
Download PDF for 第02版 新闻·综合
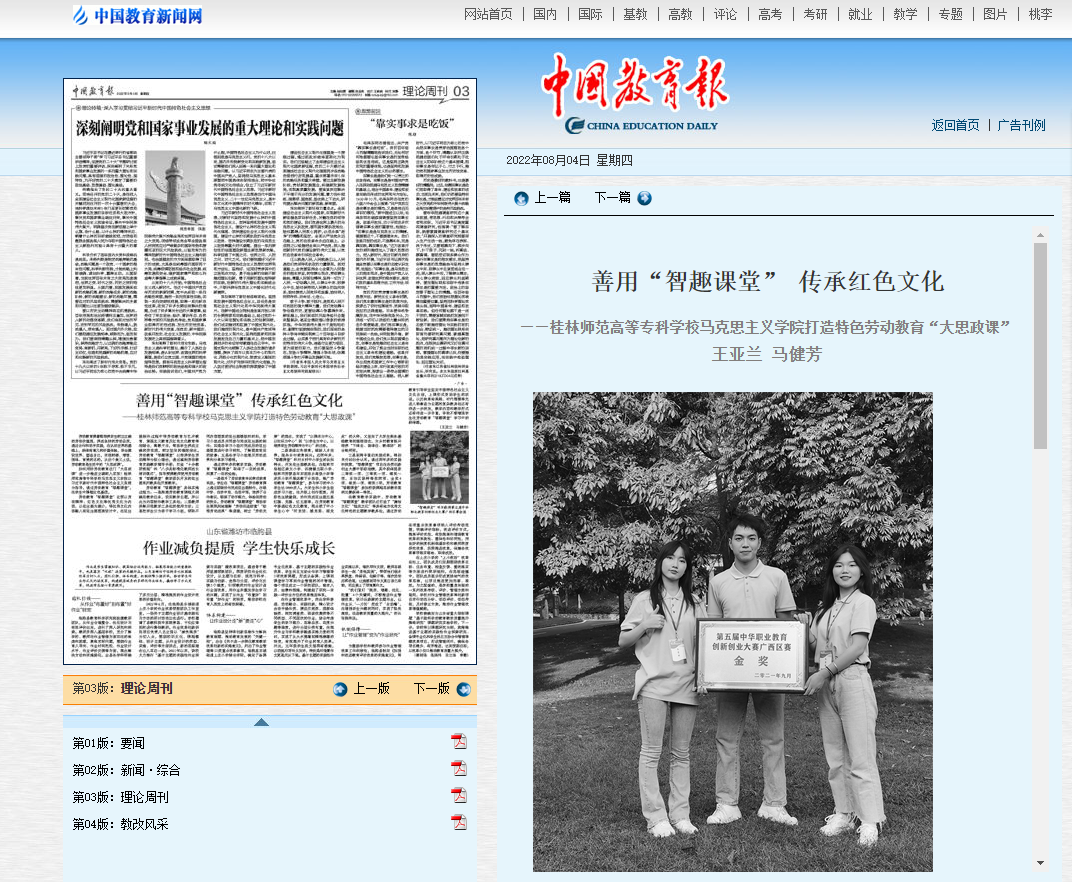459,768
